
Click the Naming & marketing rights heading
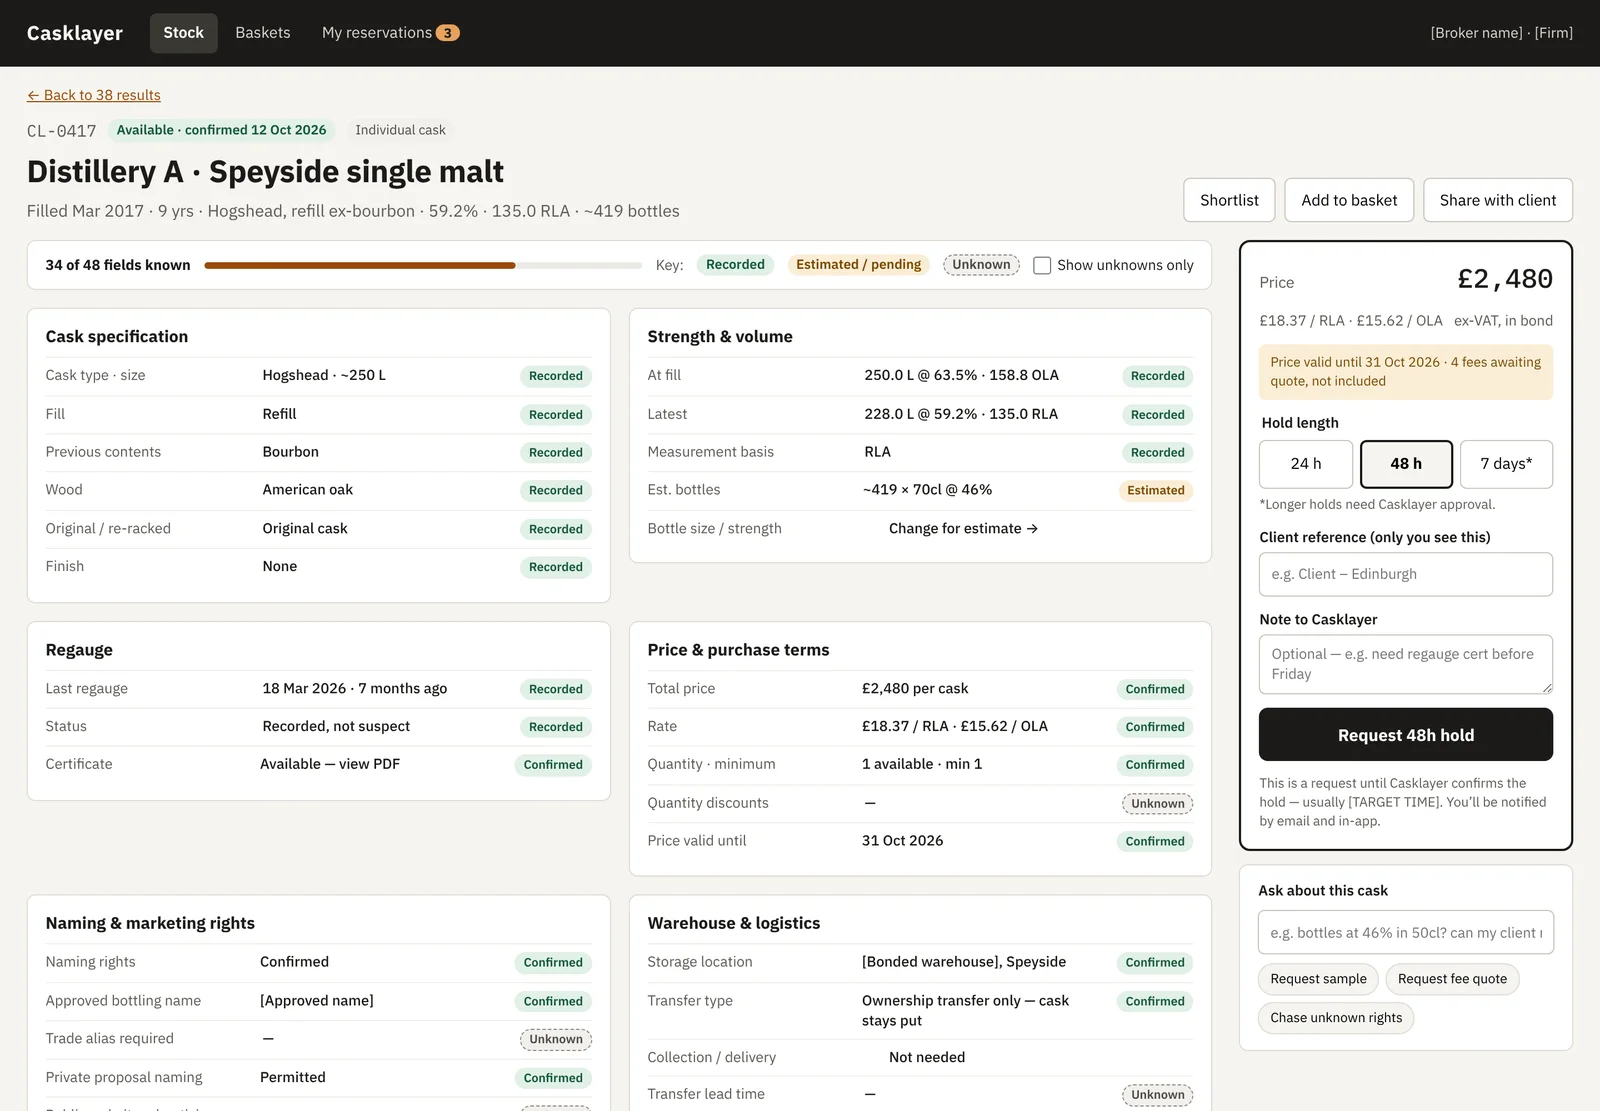tap(150, 924)
